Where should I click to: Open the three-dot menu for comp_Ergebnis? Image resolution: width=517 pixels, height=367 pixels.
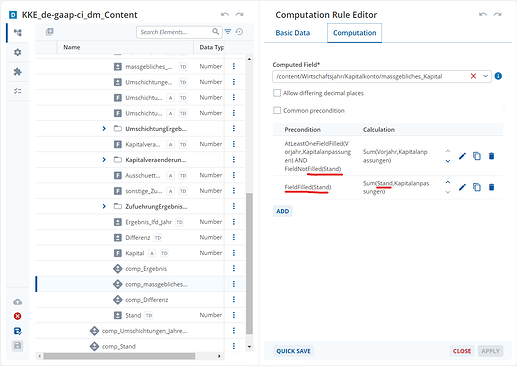(234, 268)
